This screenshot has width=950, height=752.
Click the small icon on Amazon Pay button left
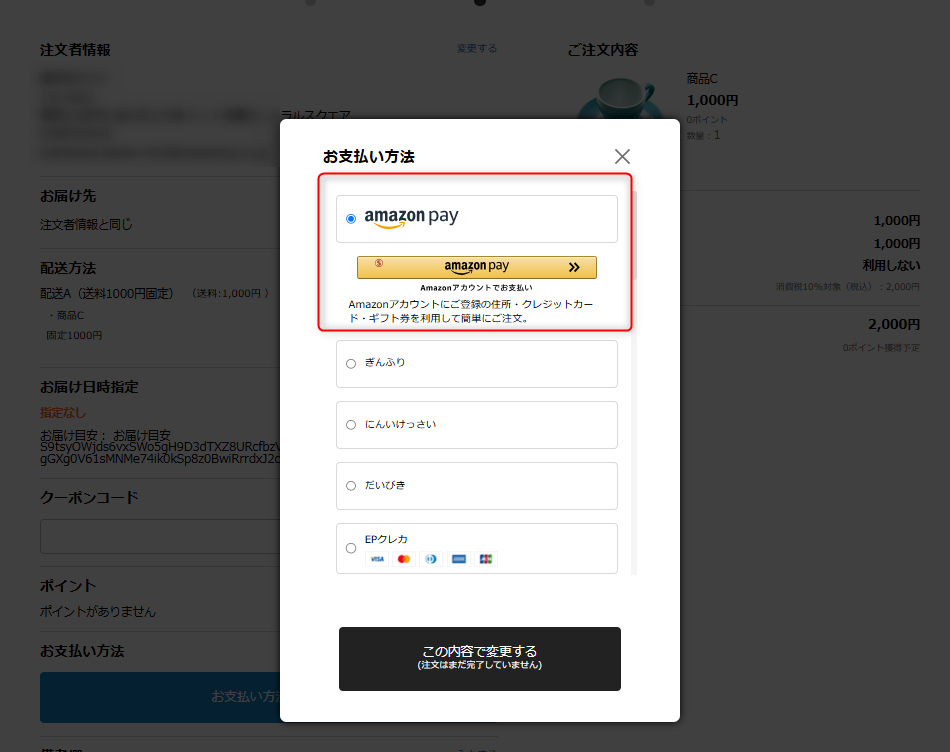[x=379, y=264]
